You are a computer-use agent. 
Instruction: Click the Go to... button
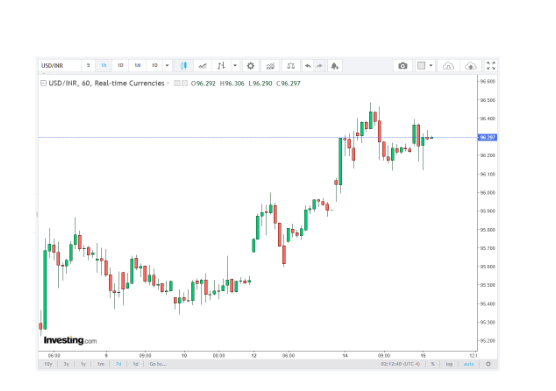click(x=158, y=364)
